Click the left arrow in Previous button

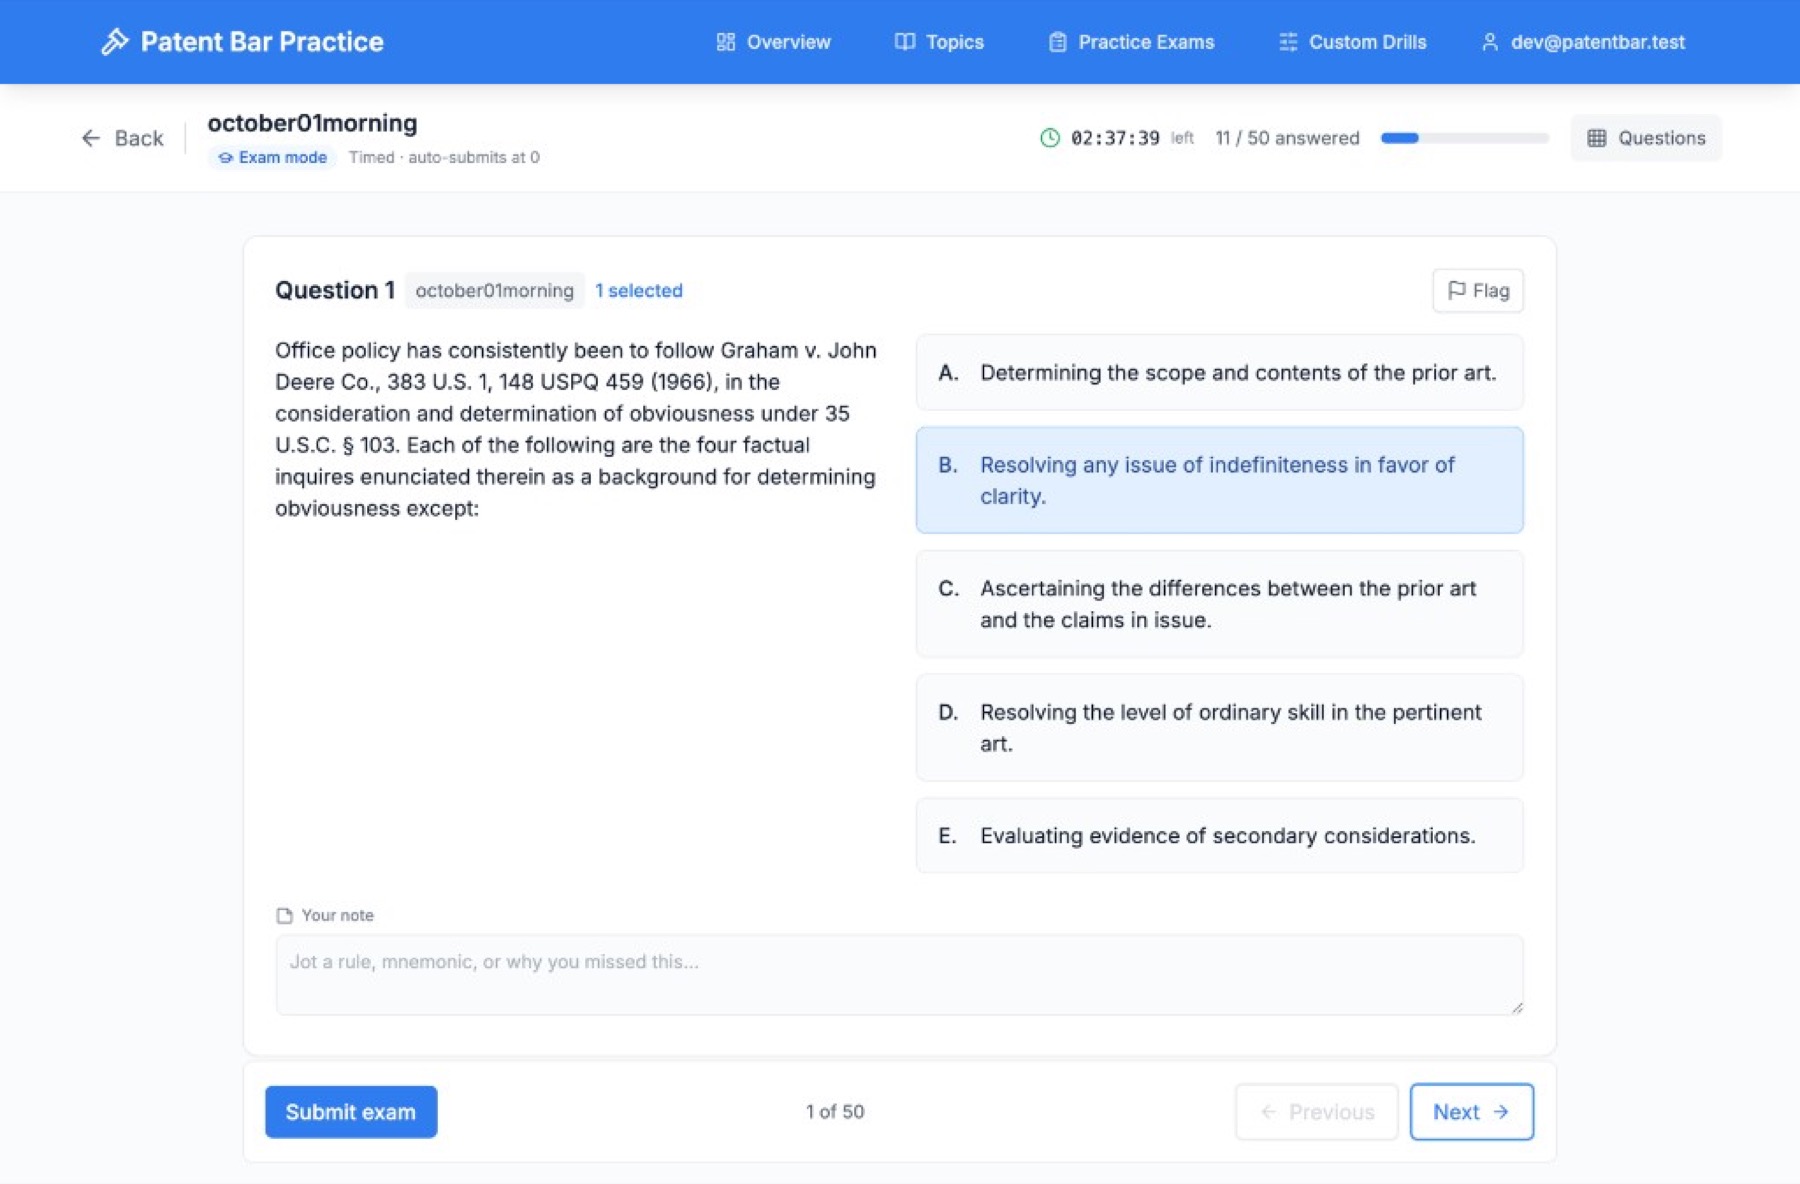pyautogui.click(x=1269, y=1112)
